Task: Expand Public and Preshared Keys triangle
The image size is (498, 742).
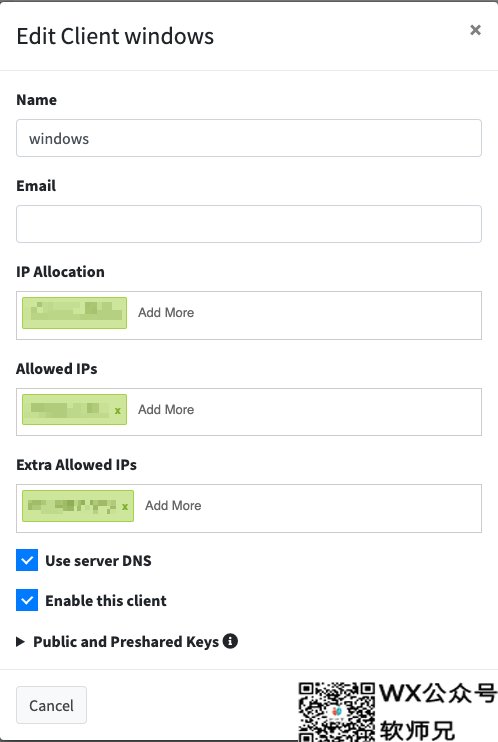Action: pos(20,642)
